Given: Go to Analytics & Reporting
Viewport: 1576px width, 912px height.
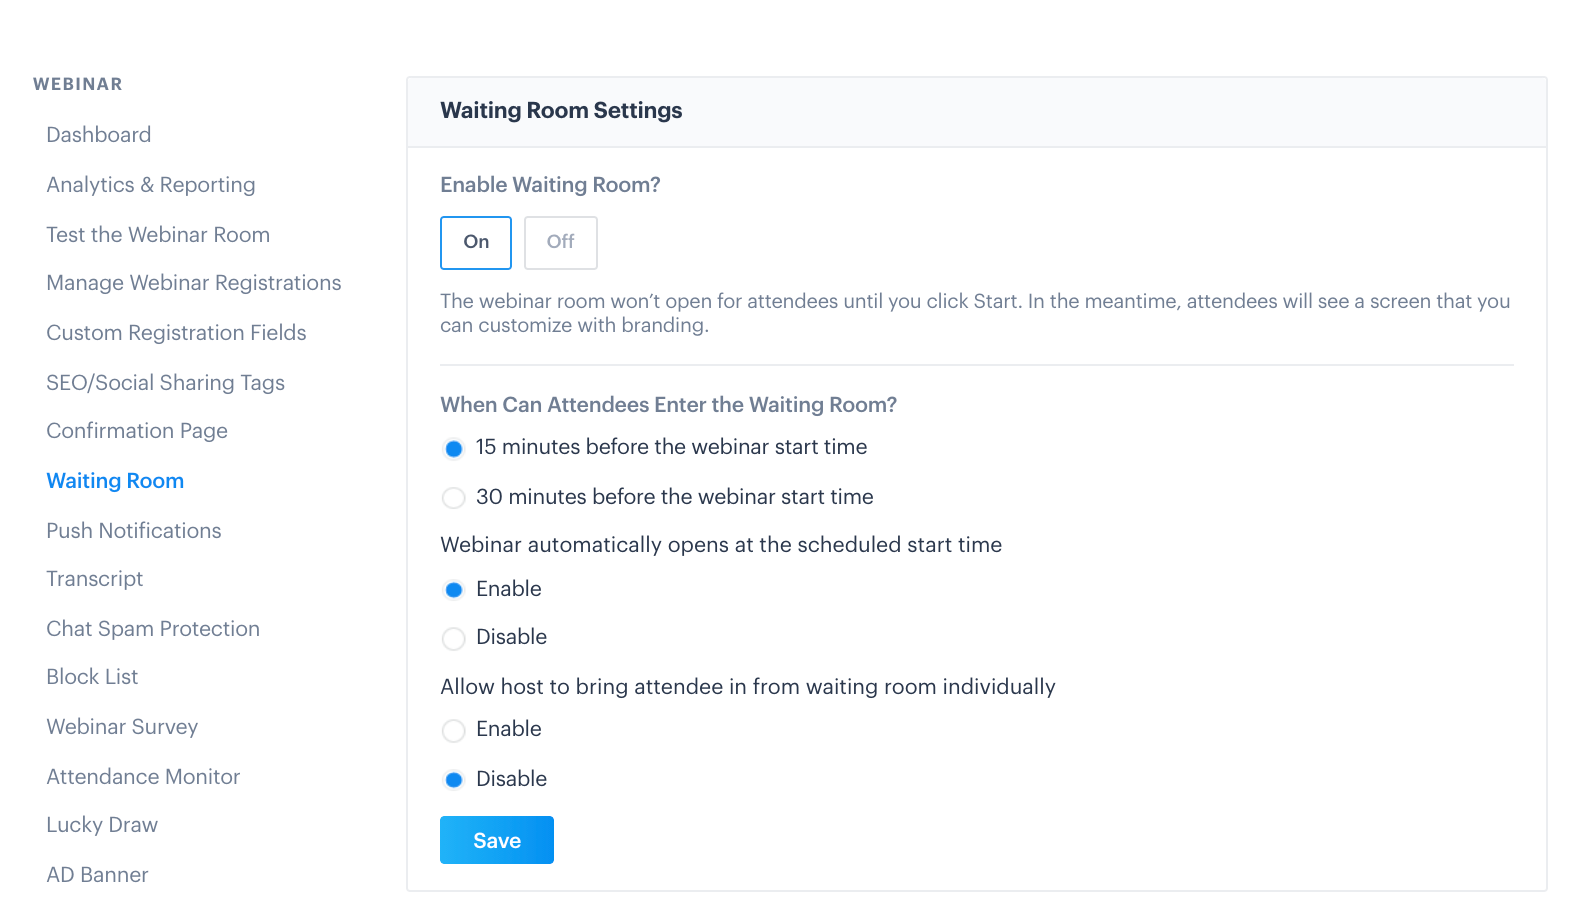Looking at the screenshot, I should [x=151, y=185].
